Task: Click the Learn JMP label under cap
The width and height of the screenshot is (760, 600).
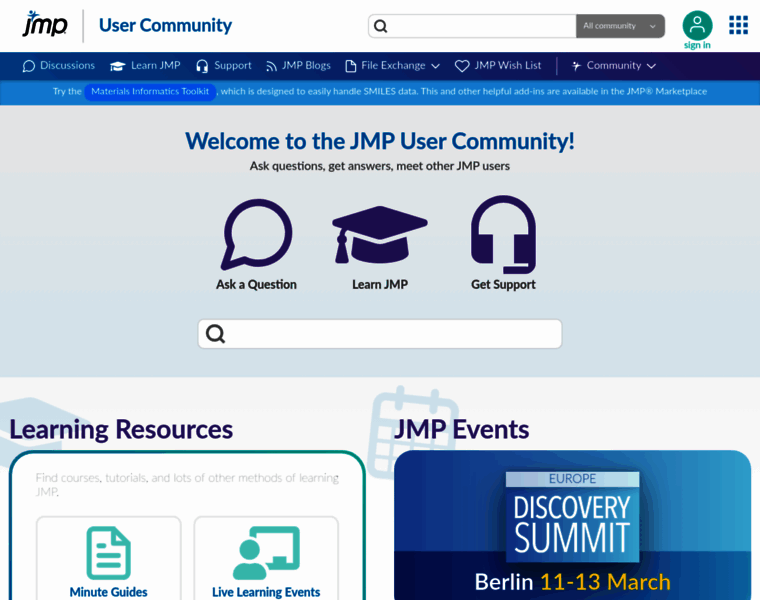Action: (x=380, y=284)
